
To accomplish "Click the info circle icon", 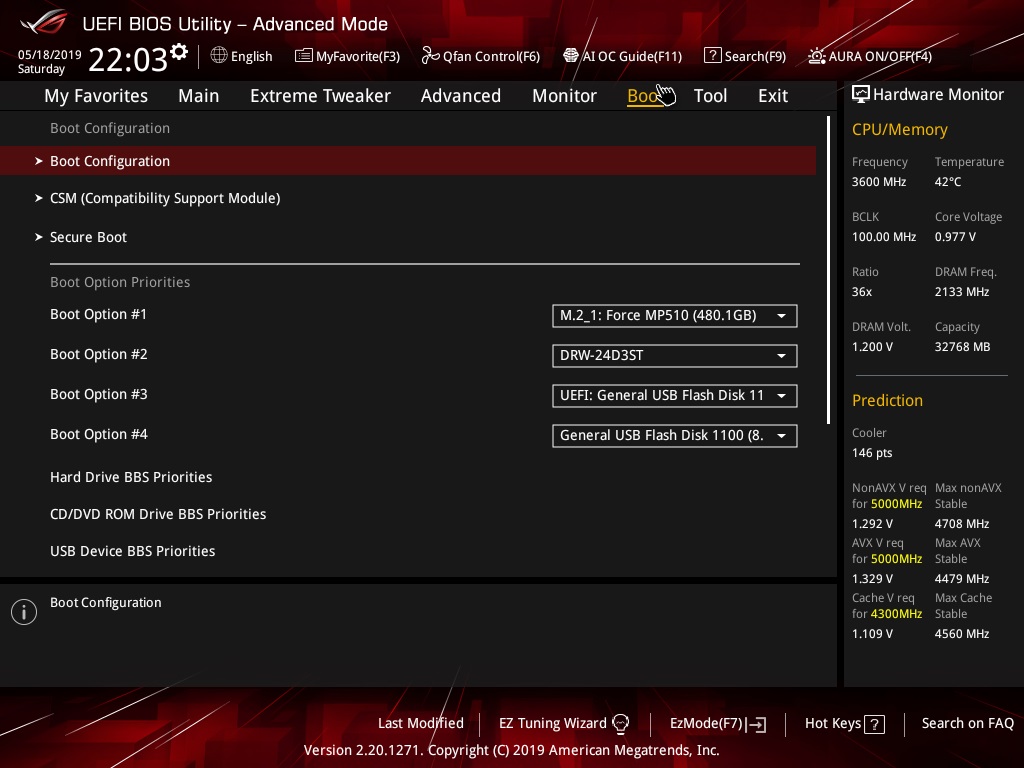I will tap(24, 612).
